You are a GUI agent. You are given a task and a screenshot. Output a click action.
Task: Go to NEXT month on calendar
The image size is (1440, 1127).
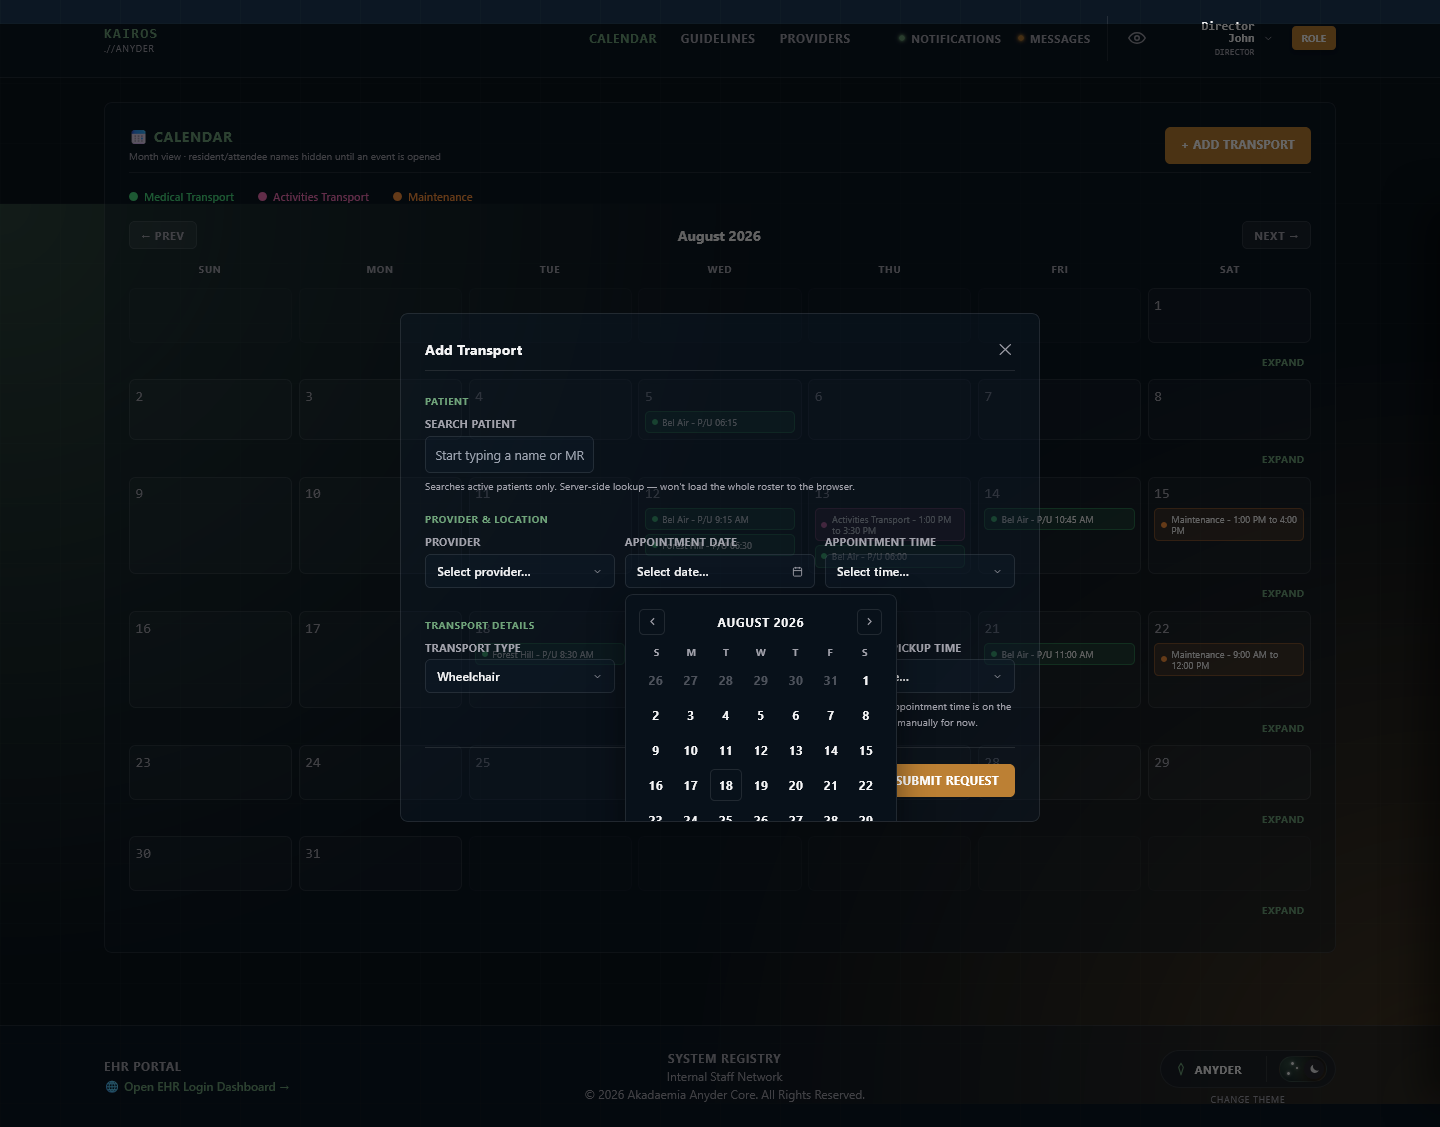[x=1276, y=236]
